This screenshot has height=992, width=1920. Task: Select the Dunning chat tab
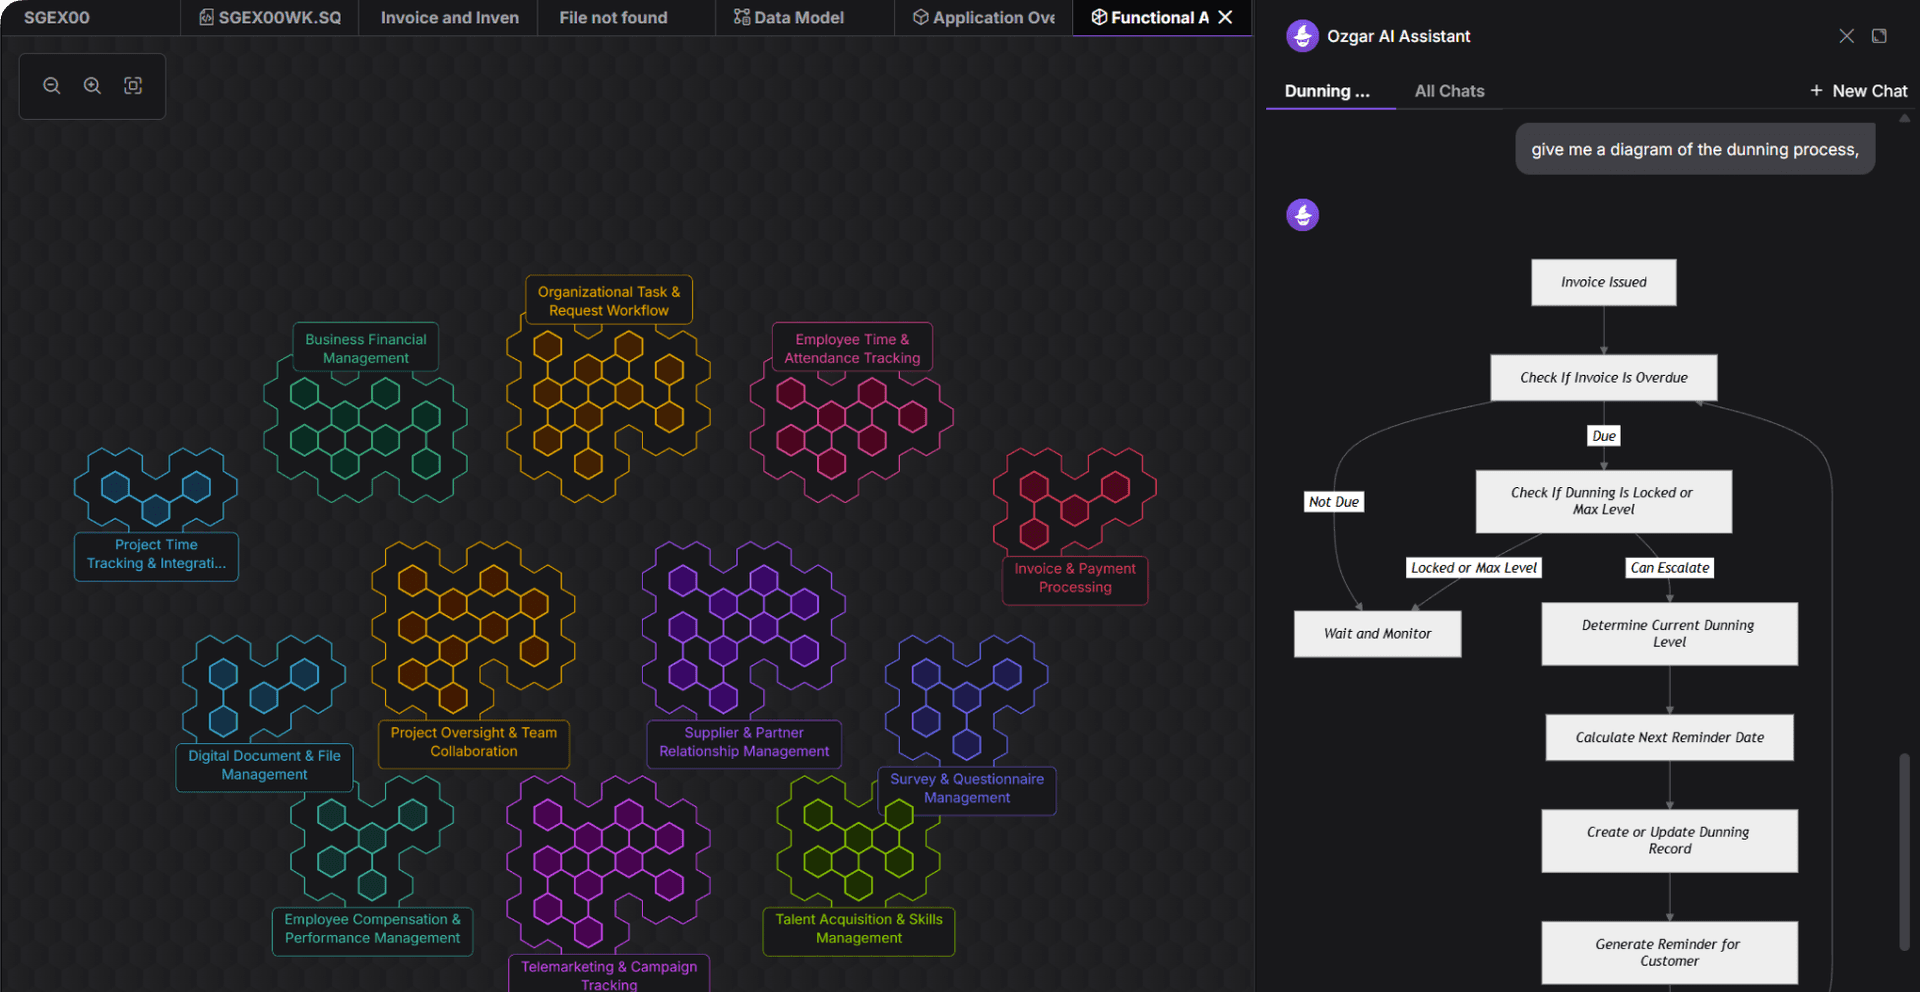tap(1327, 91)
